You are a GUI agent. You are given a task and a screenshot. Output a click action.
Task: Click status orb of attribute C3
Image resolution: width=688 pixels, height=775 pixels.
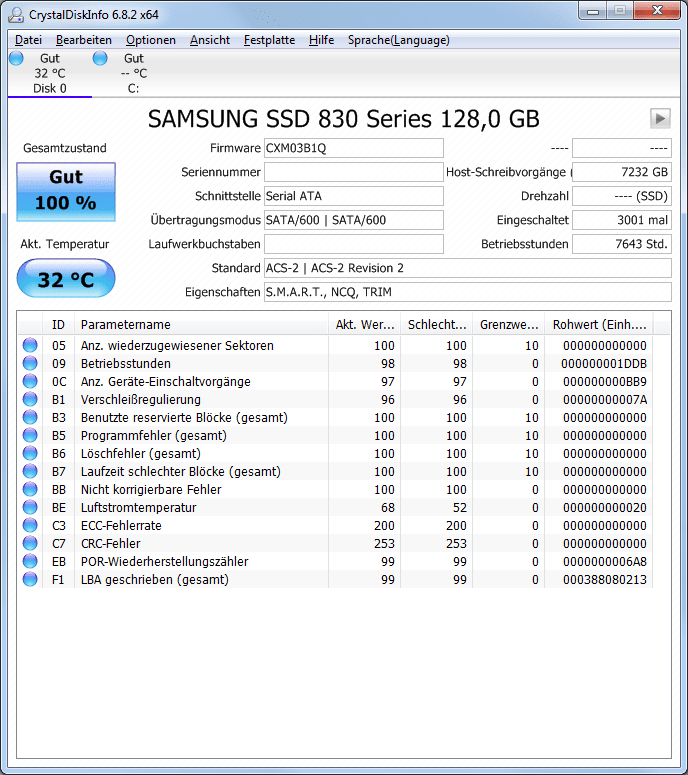coord(30,525)
